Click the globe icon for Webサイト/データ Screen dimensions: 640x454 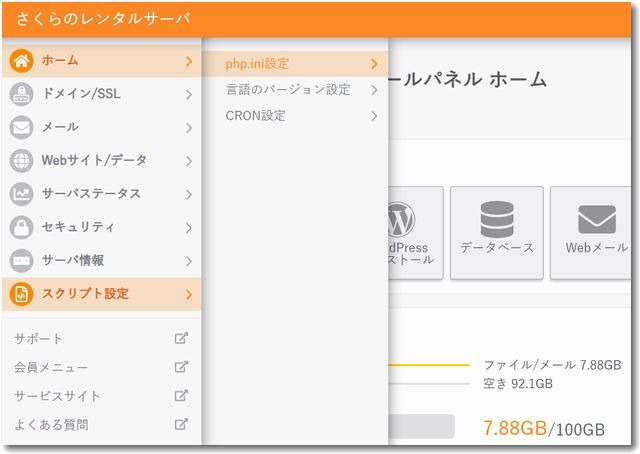pos(21,161)
